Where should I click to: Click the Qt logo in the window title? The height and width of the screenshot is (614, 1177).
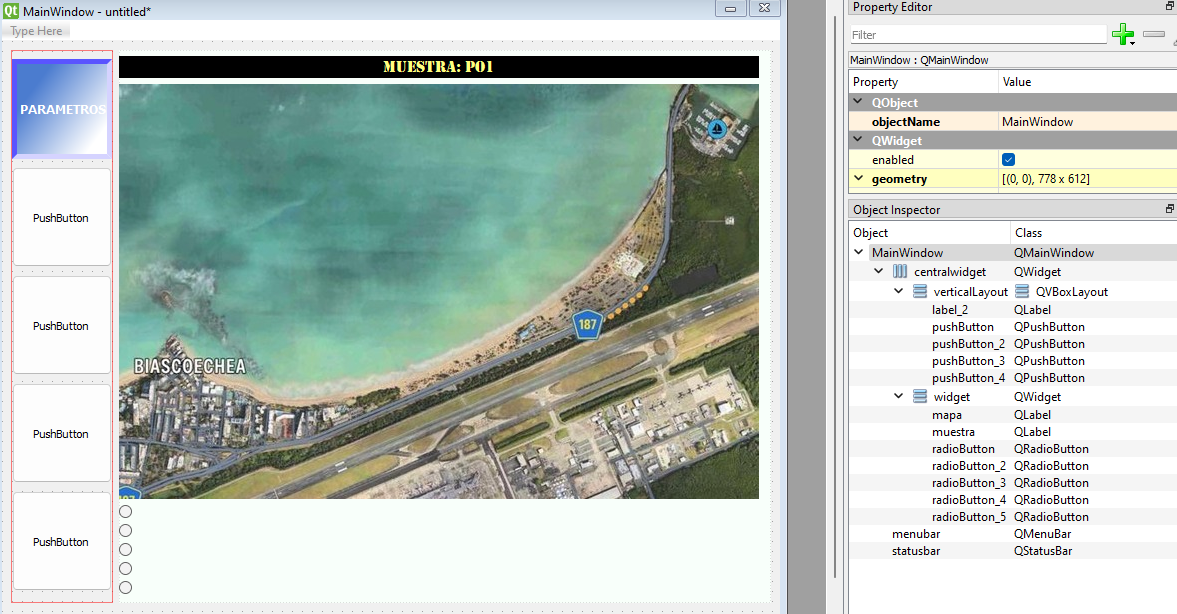10,10
